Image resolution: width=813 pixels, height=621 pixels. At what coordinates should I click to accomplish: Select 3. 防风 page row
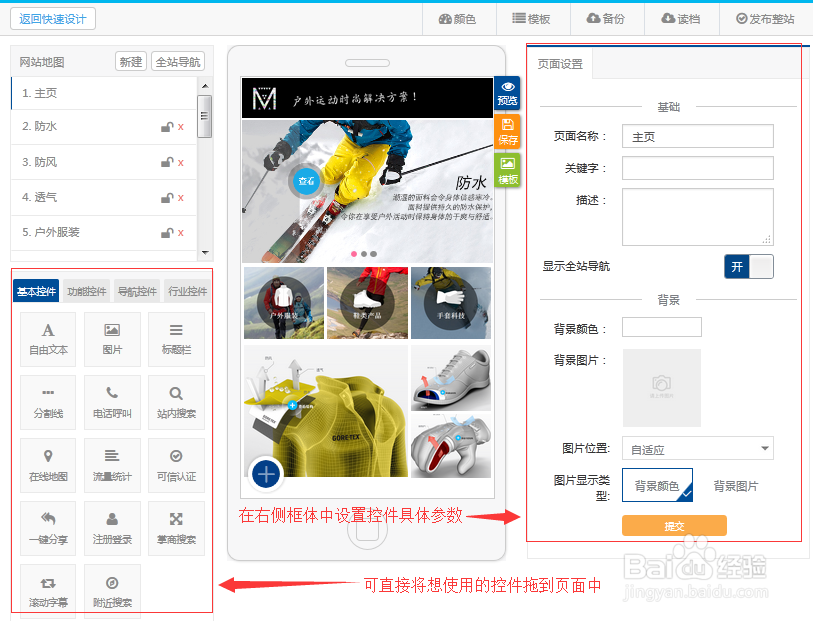[104, 162]
